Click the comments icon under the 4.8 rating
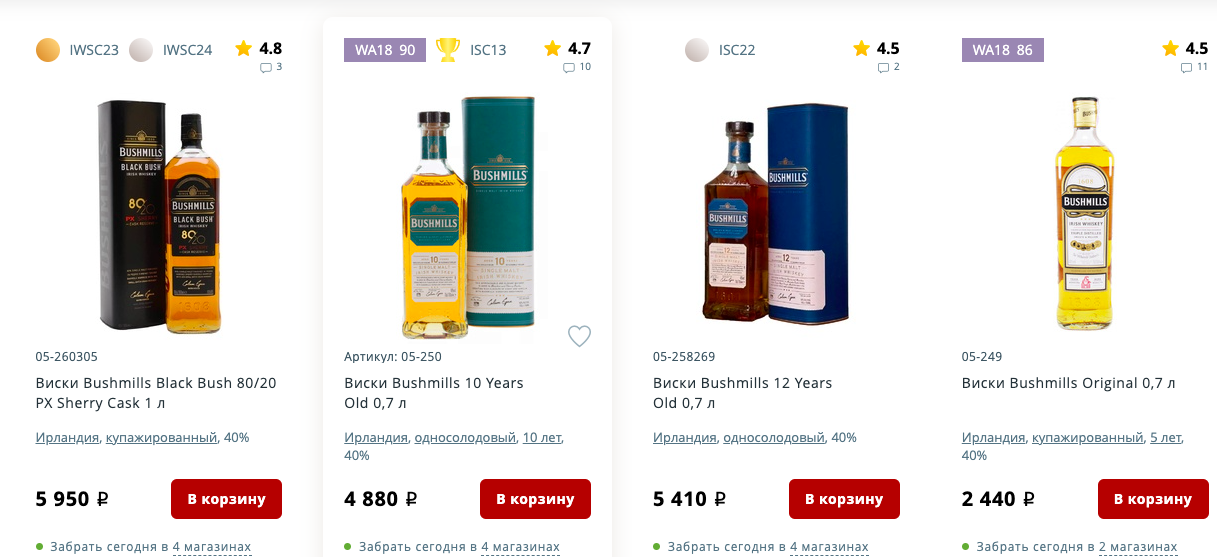Screen dimensions: 1217x557 pyautogui.click(x=266, y=68)
